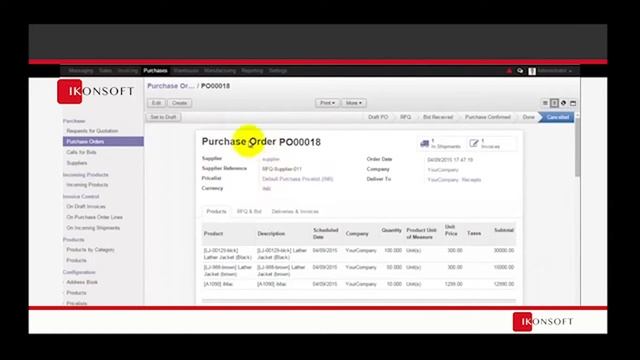
Task: Switch to form view icon
Action: [x=554, y=103]
